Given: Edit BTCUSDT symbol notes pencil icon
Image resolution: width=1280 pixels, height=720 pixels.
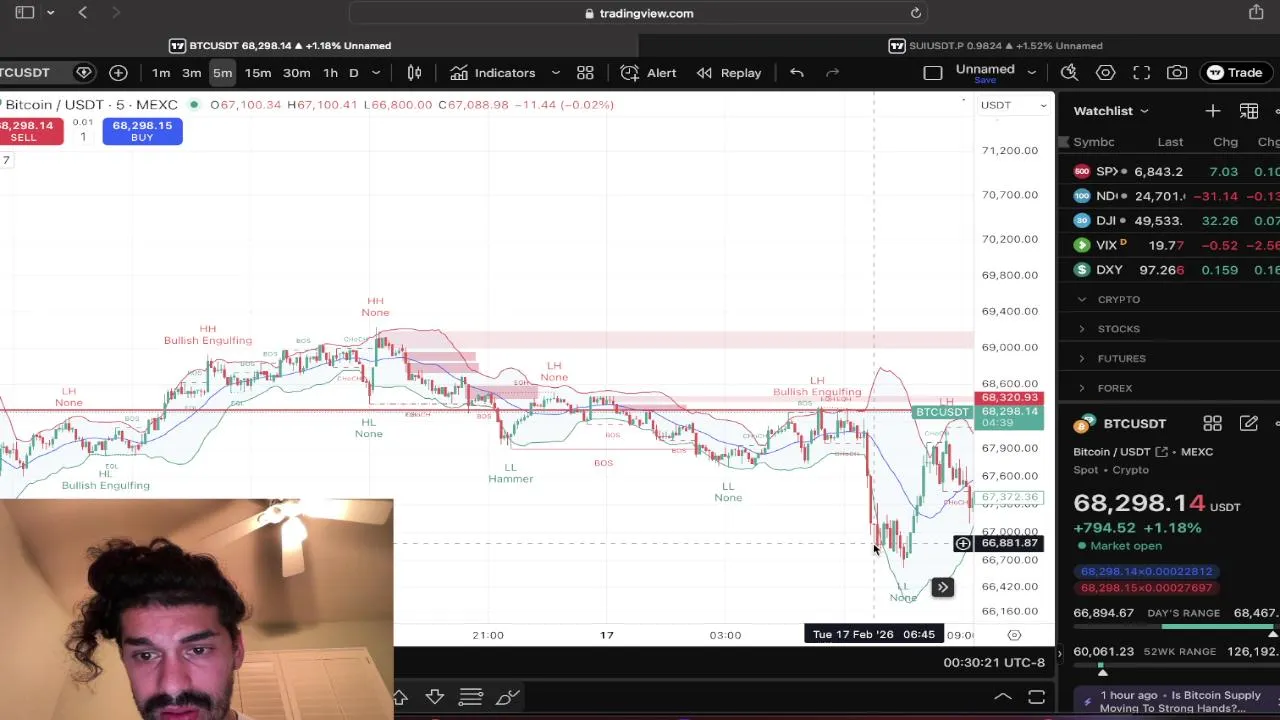Looking at the screenshot, I should point(1249,424).
